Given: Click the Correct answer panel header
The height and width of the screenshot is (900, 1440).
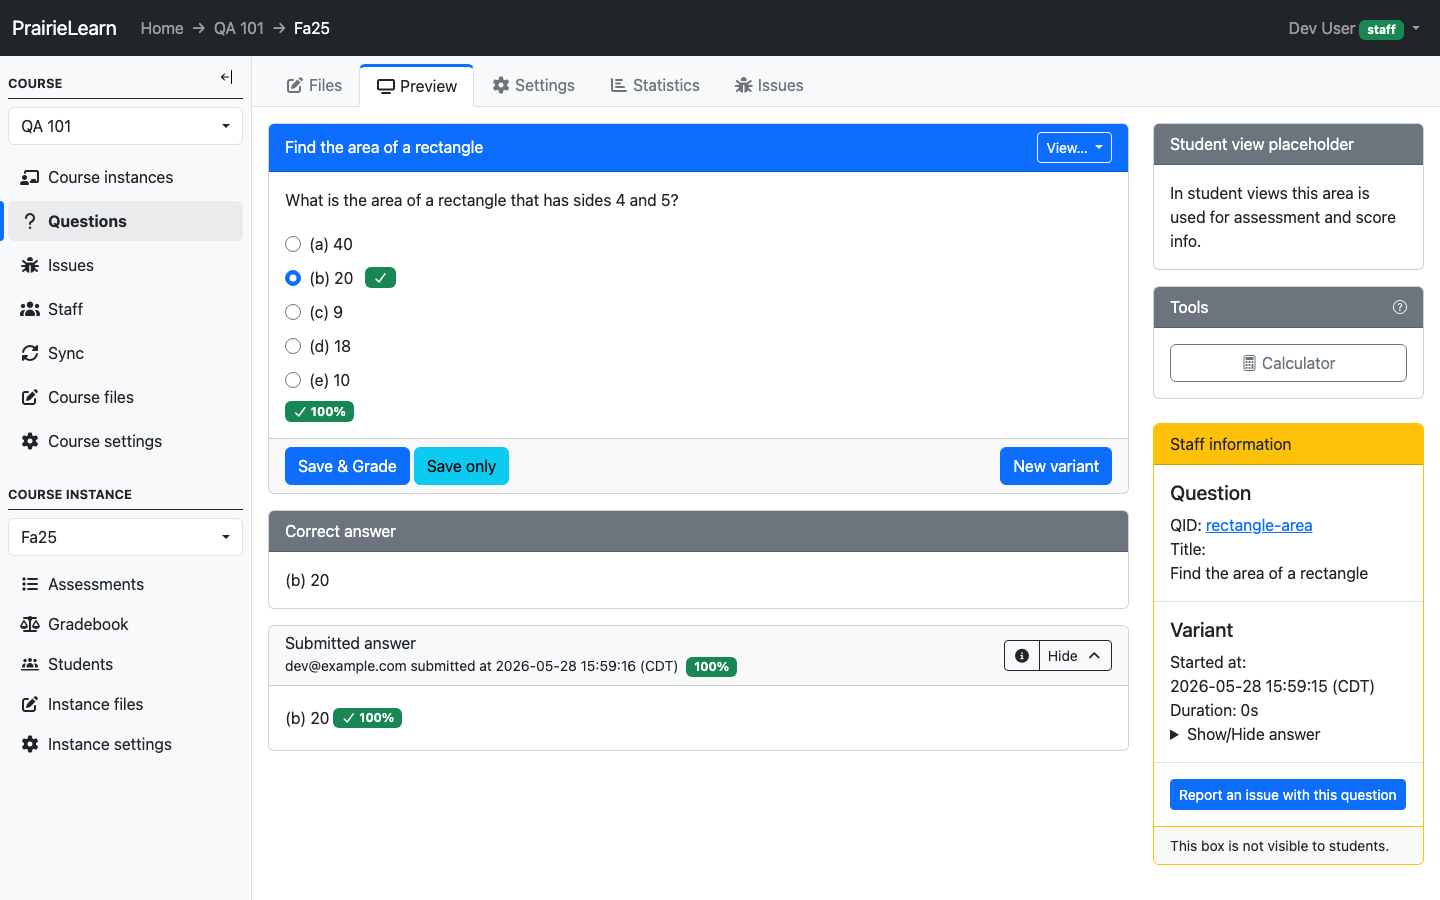Looking at the screenshot, I should coord(698,532).
